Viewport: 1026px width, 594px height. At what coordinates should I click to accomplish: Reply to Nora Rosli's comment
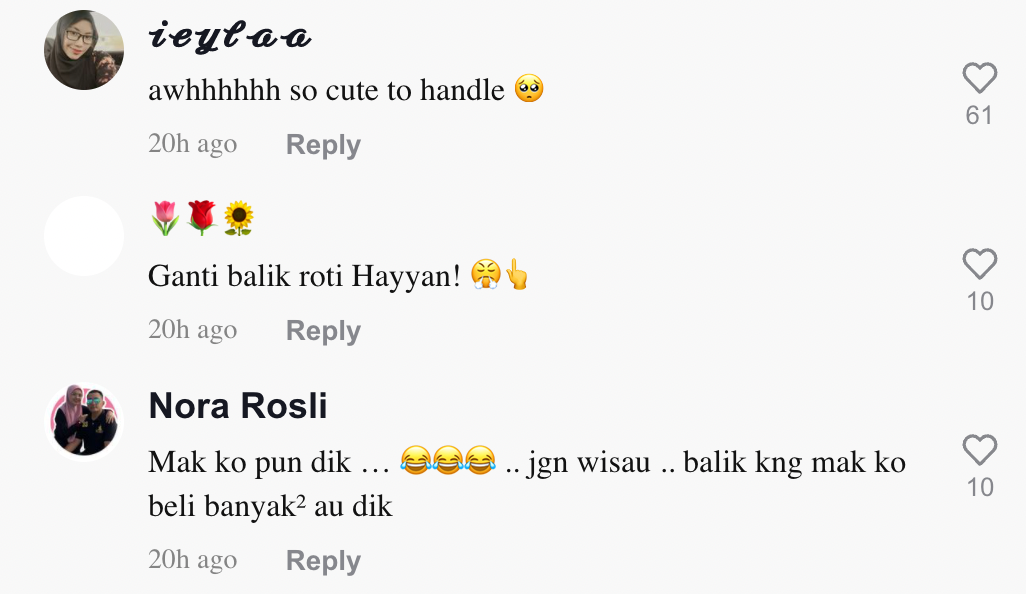click(x=323, y=561)
